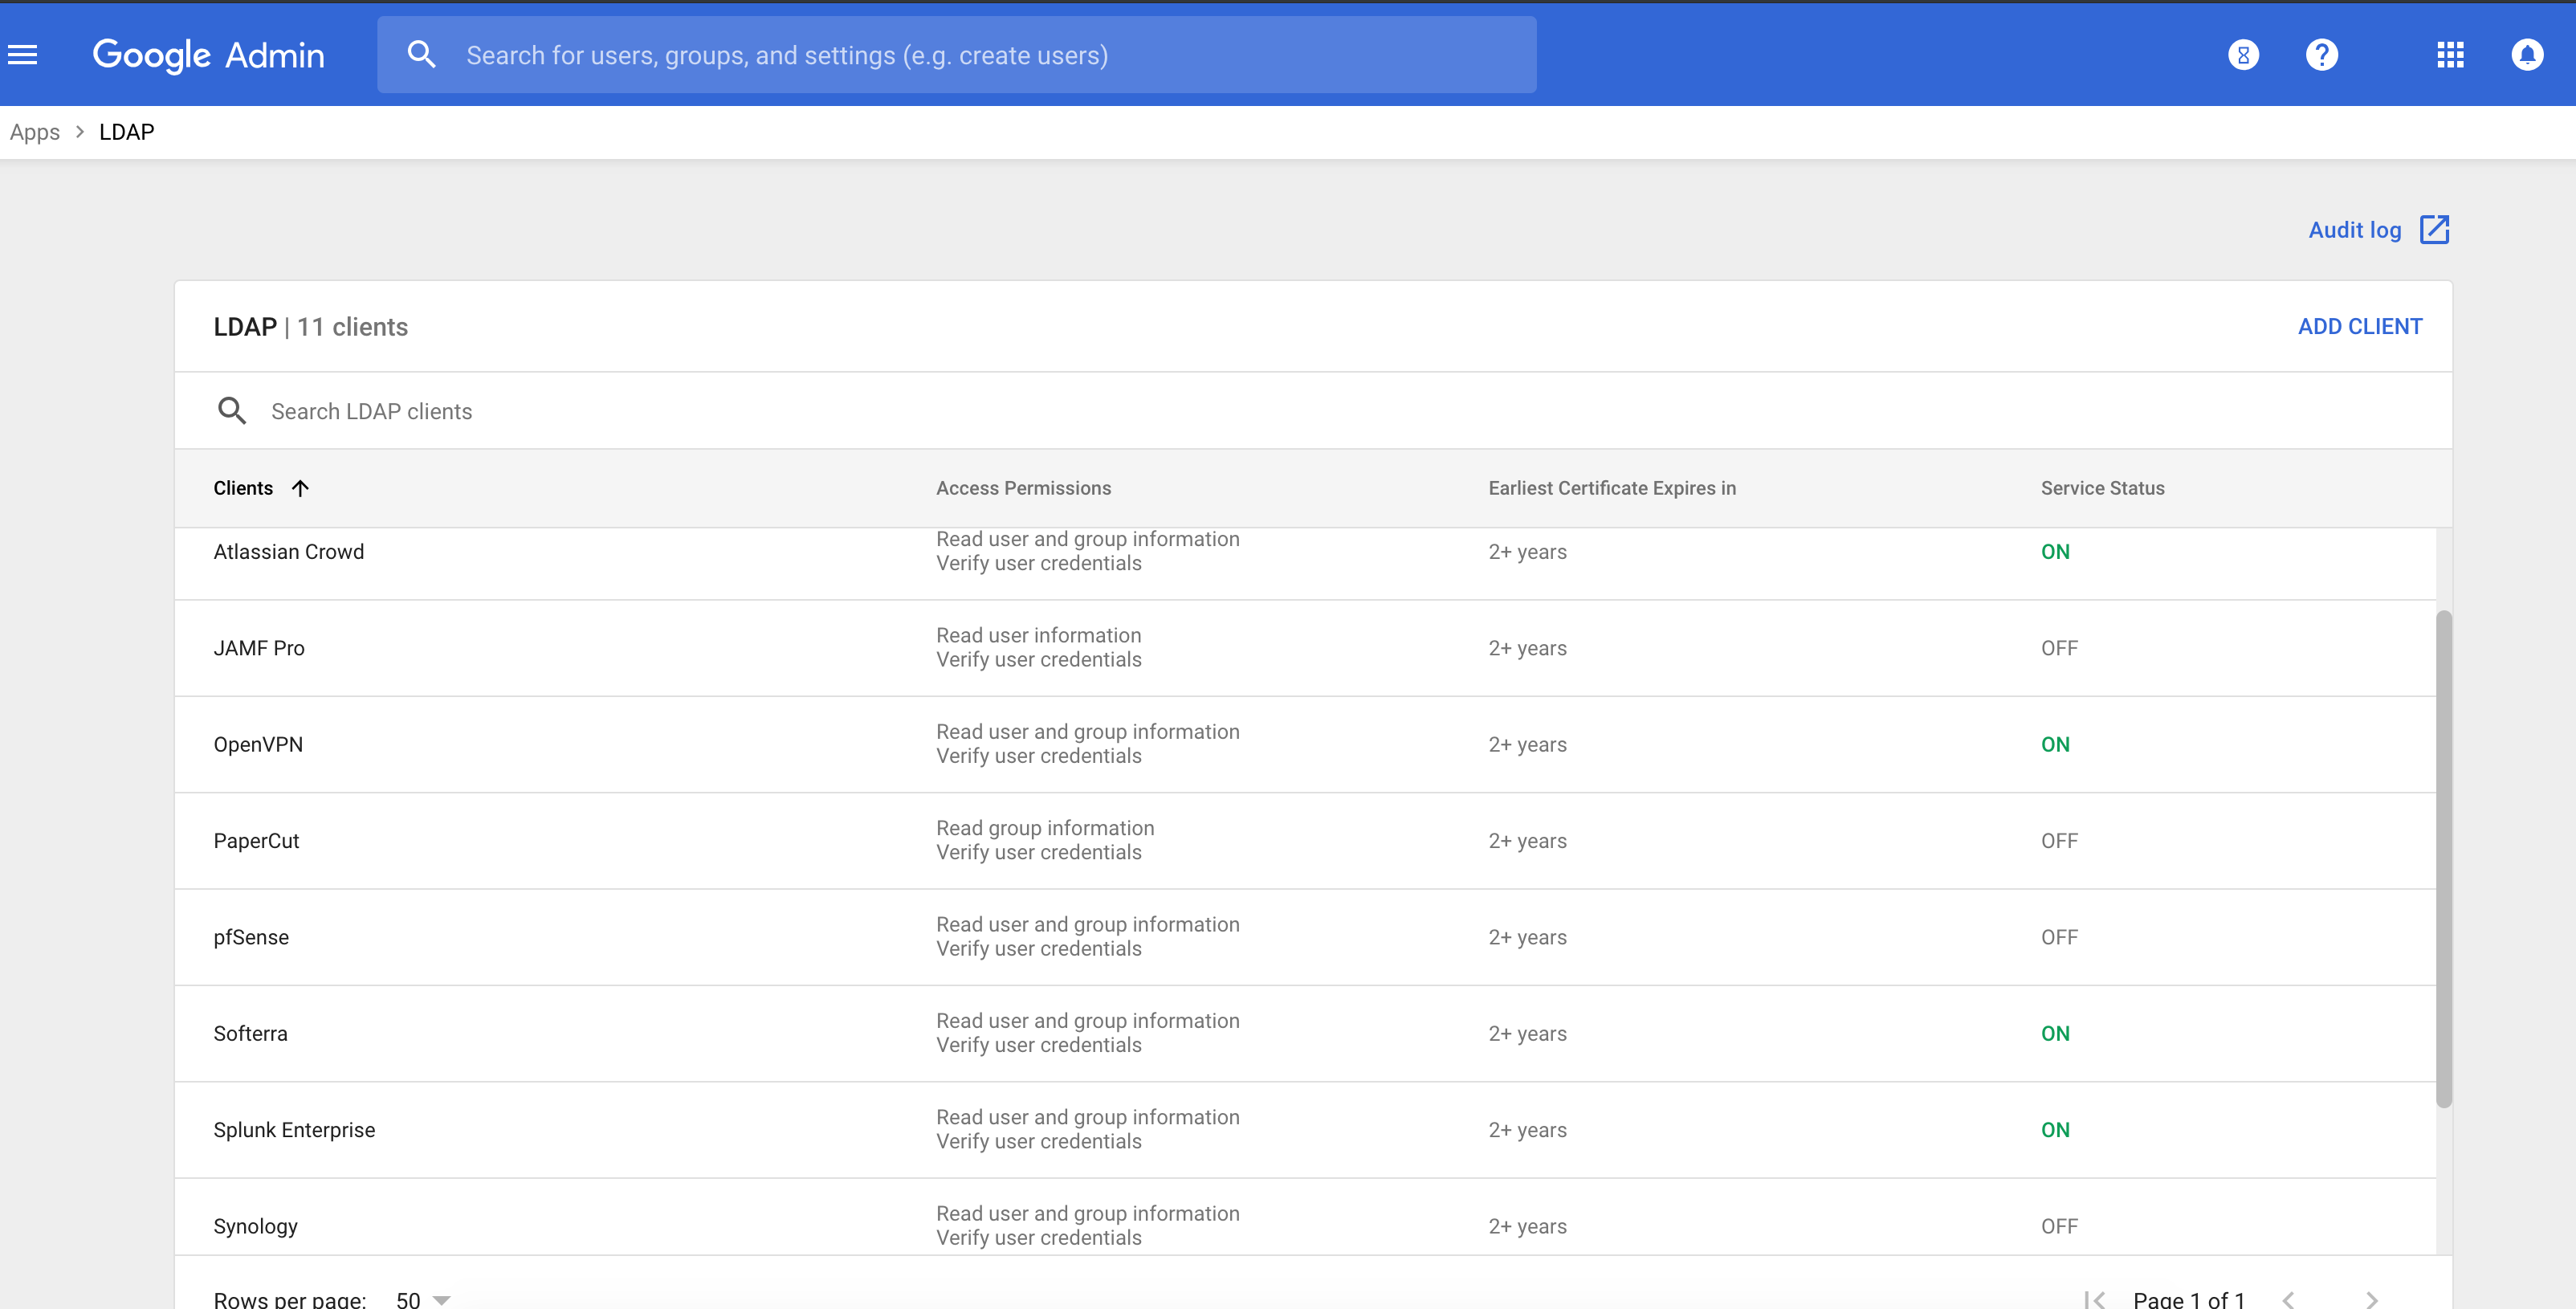
Task: Open the Splunk Enterprise client
Action: (294, 1130)
